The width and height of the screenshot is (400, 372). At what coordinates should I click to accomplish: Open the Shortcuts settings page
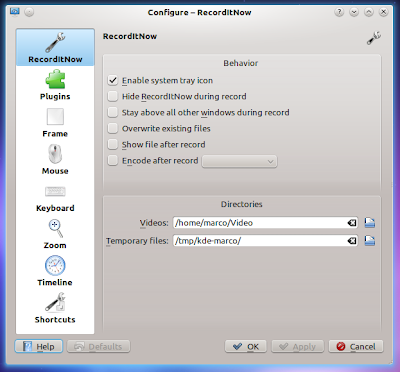[55, 308]
